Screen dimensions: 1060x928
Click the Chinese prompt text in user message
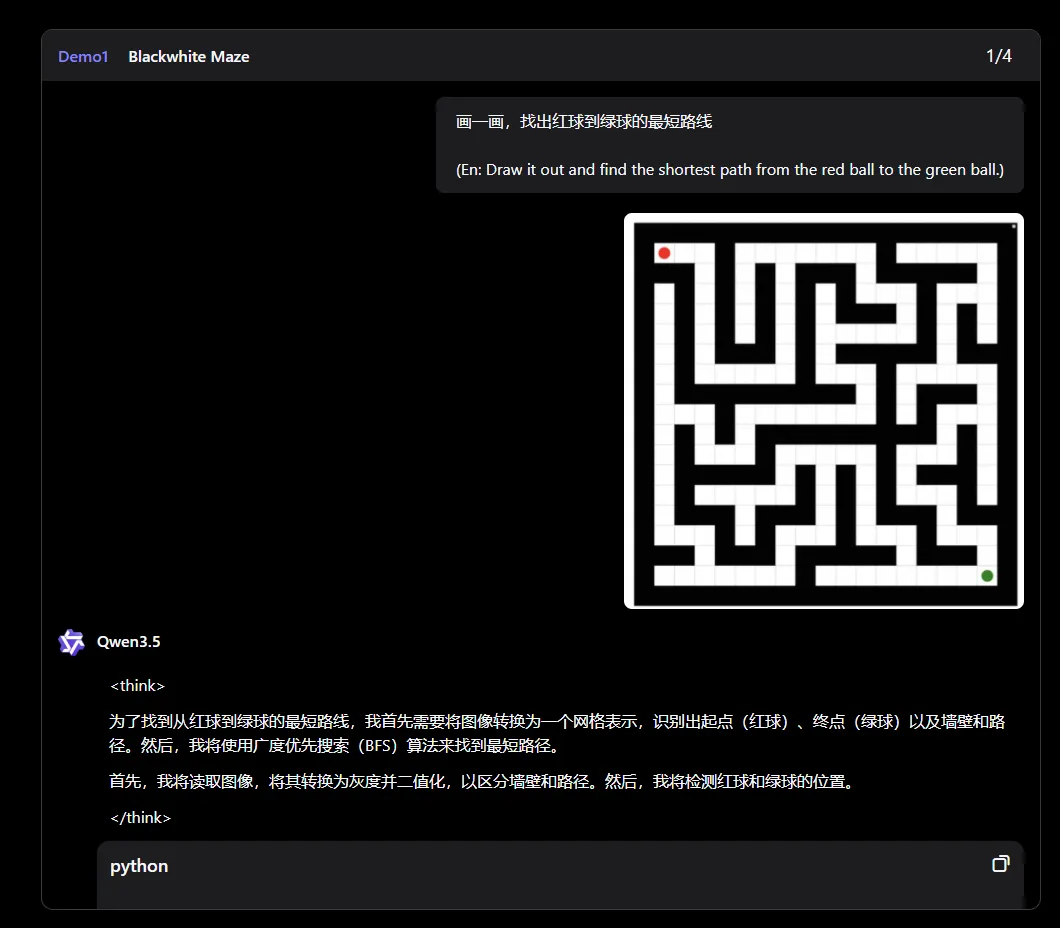[x=584, y=122]
